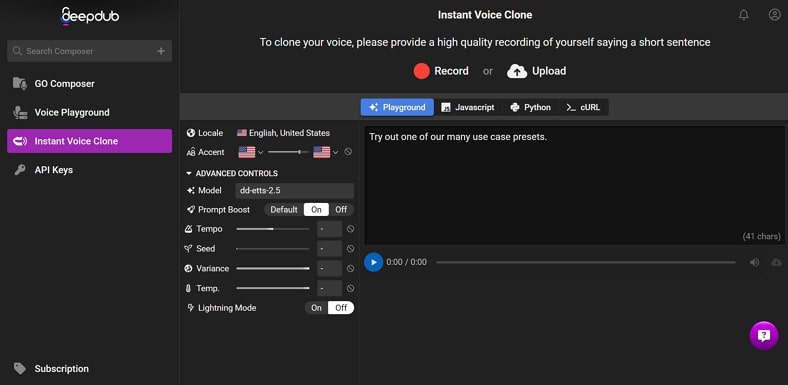
Task: Reset the Accent setting with its clear icon
Action: 348,152
